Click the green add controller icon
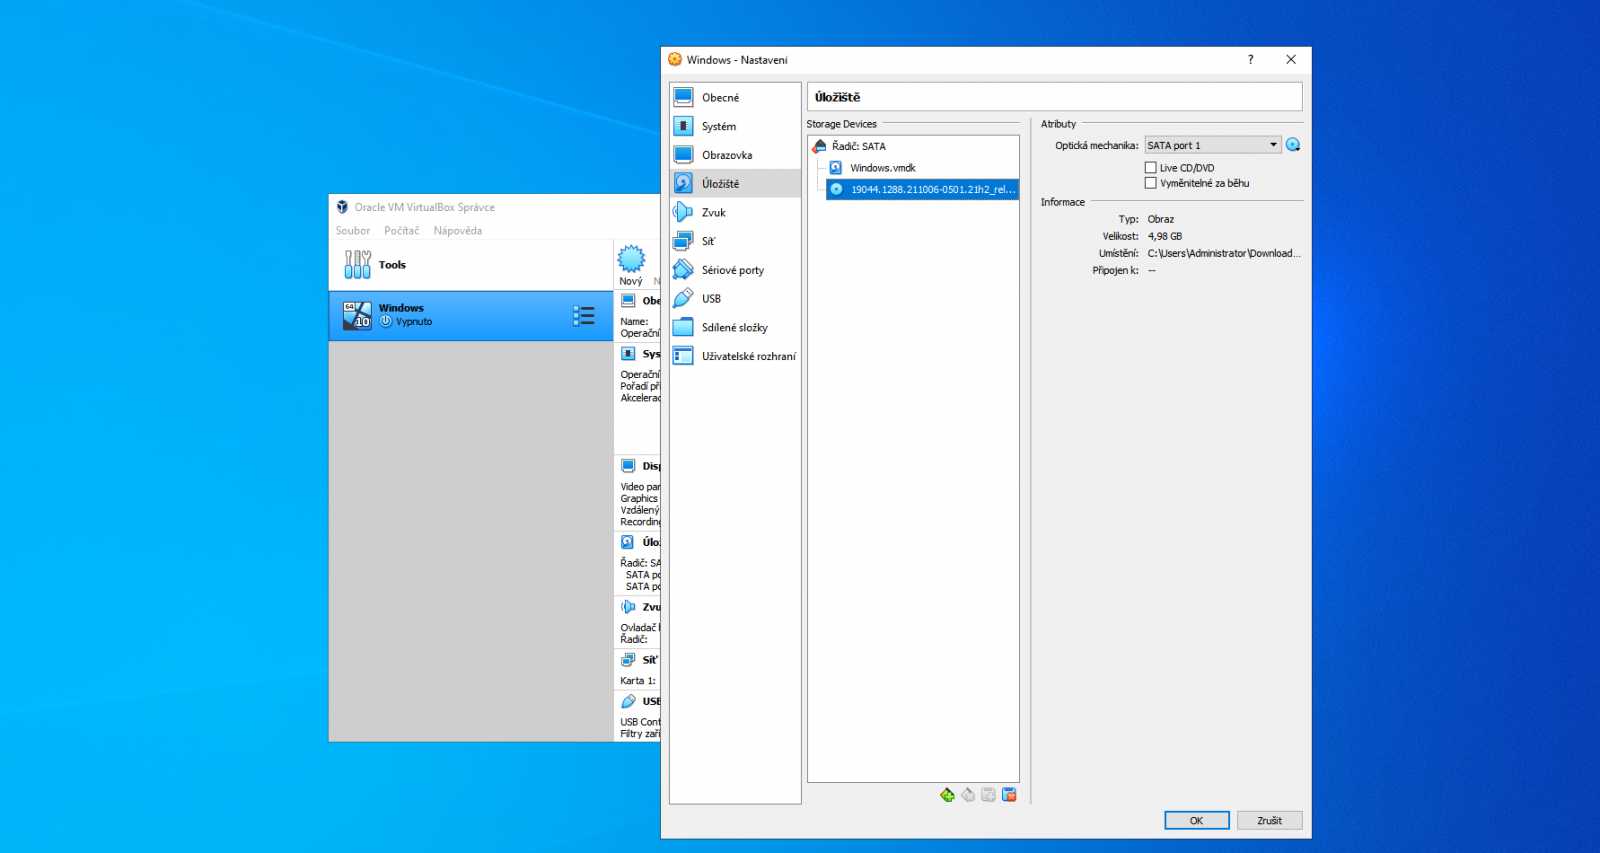1600x853 pixels. (x=947, y=795)
